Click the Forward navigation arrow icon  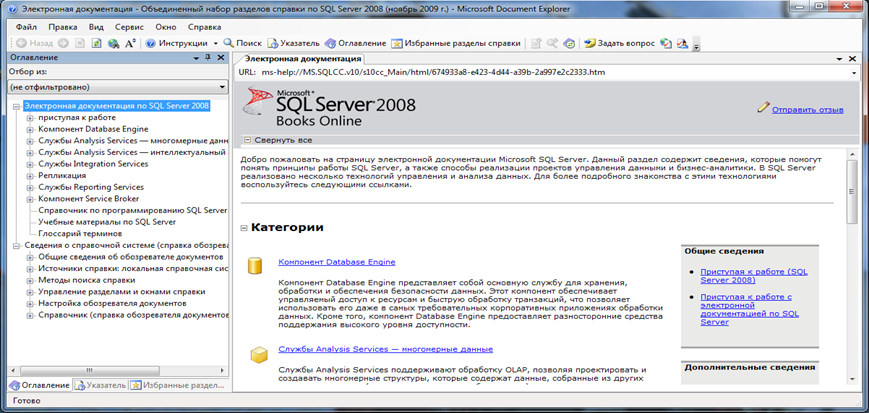pos(63,43)
